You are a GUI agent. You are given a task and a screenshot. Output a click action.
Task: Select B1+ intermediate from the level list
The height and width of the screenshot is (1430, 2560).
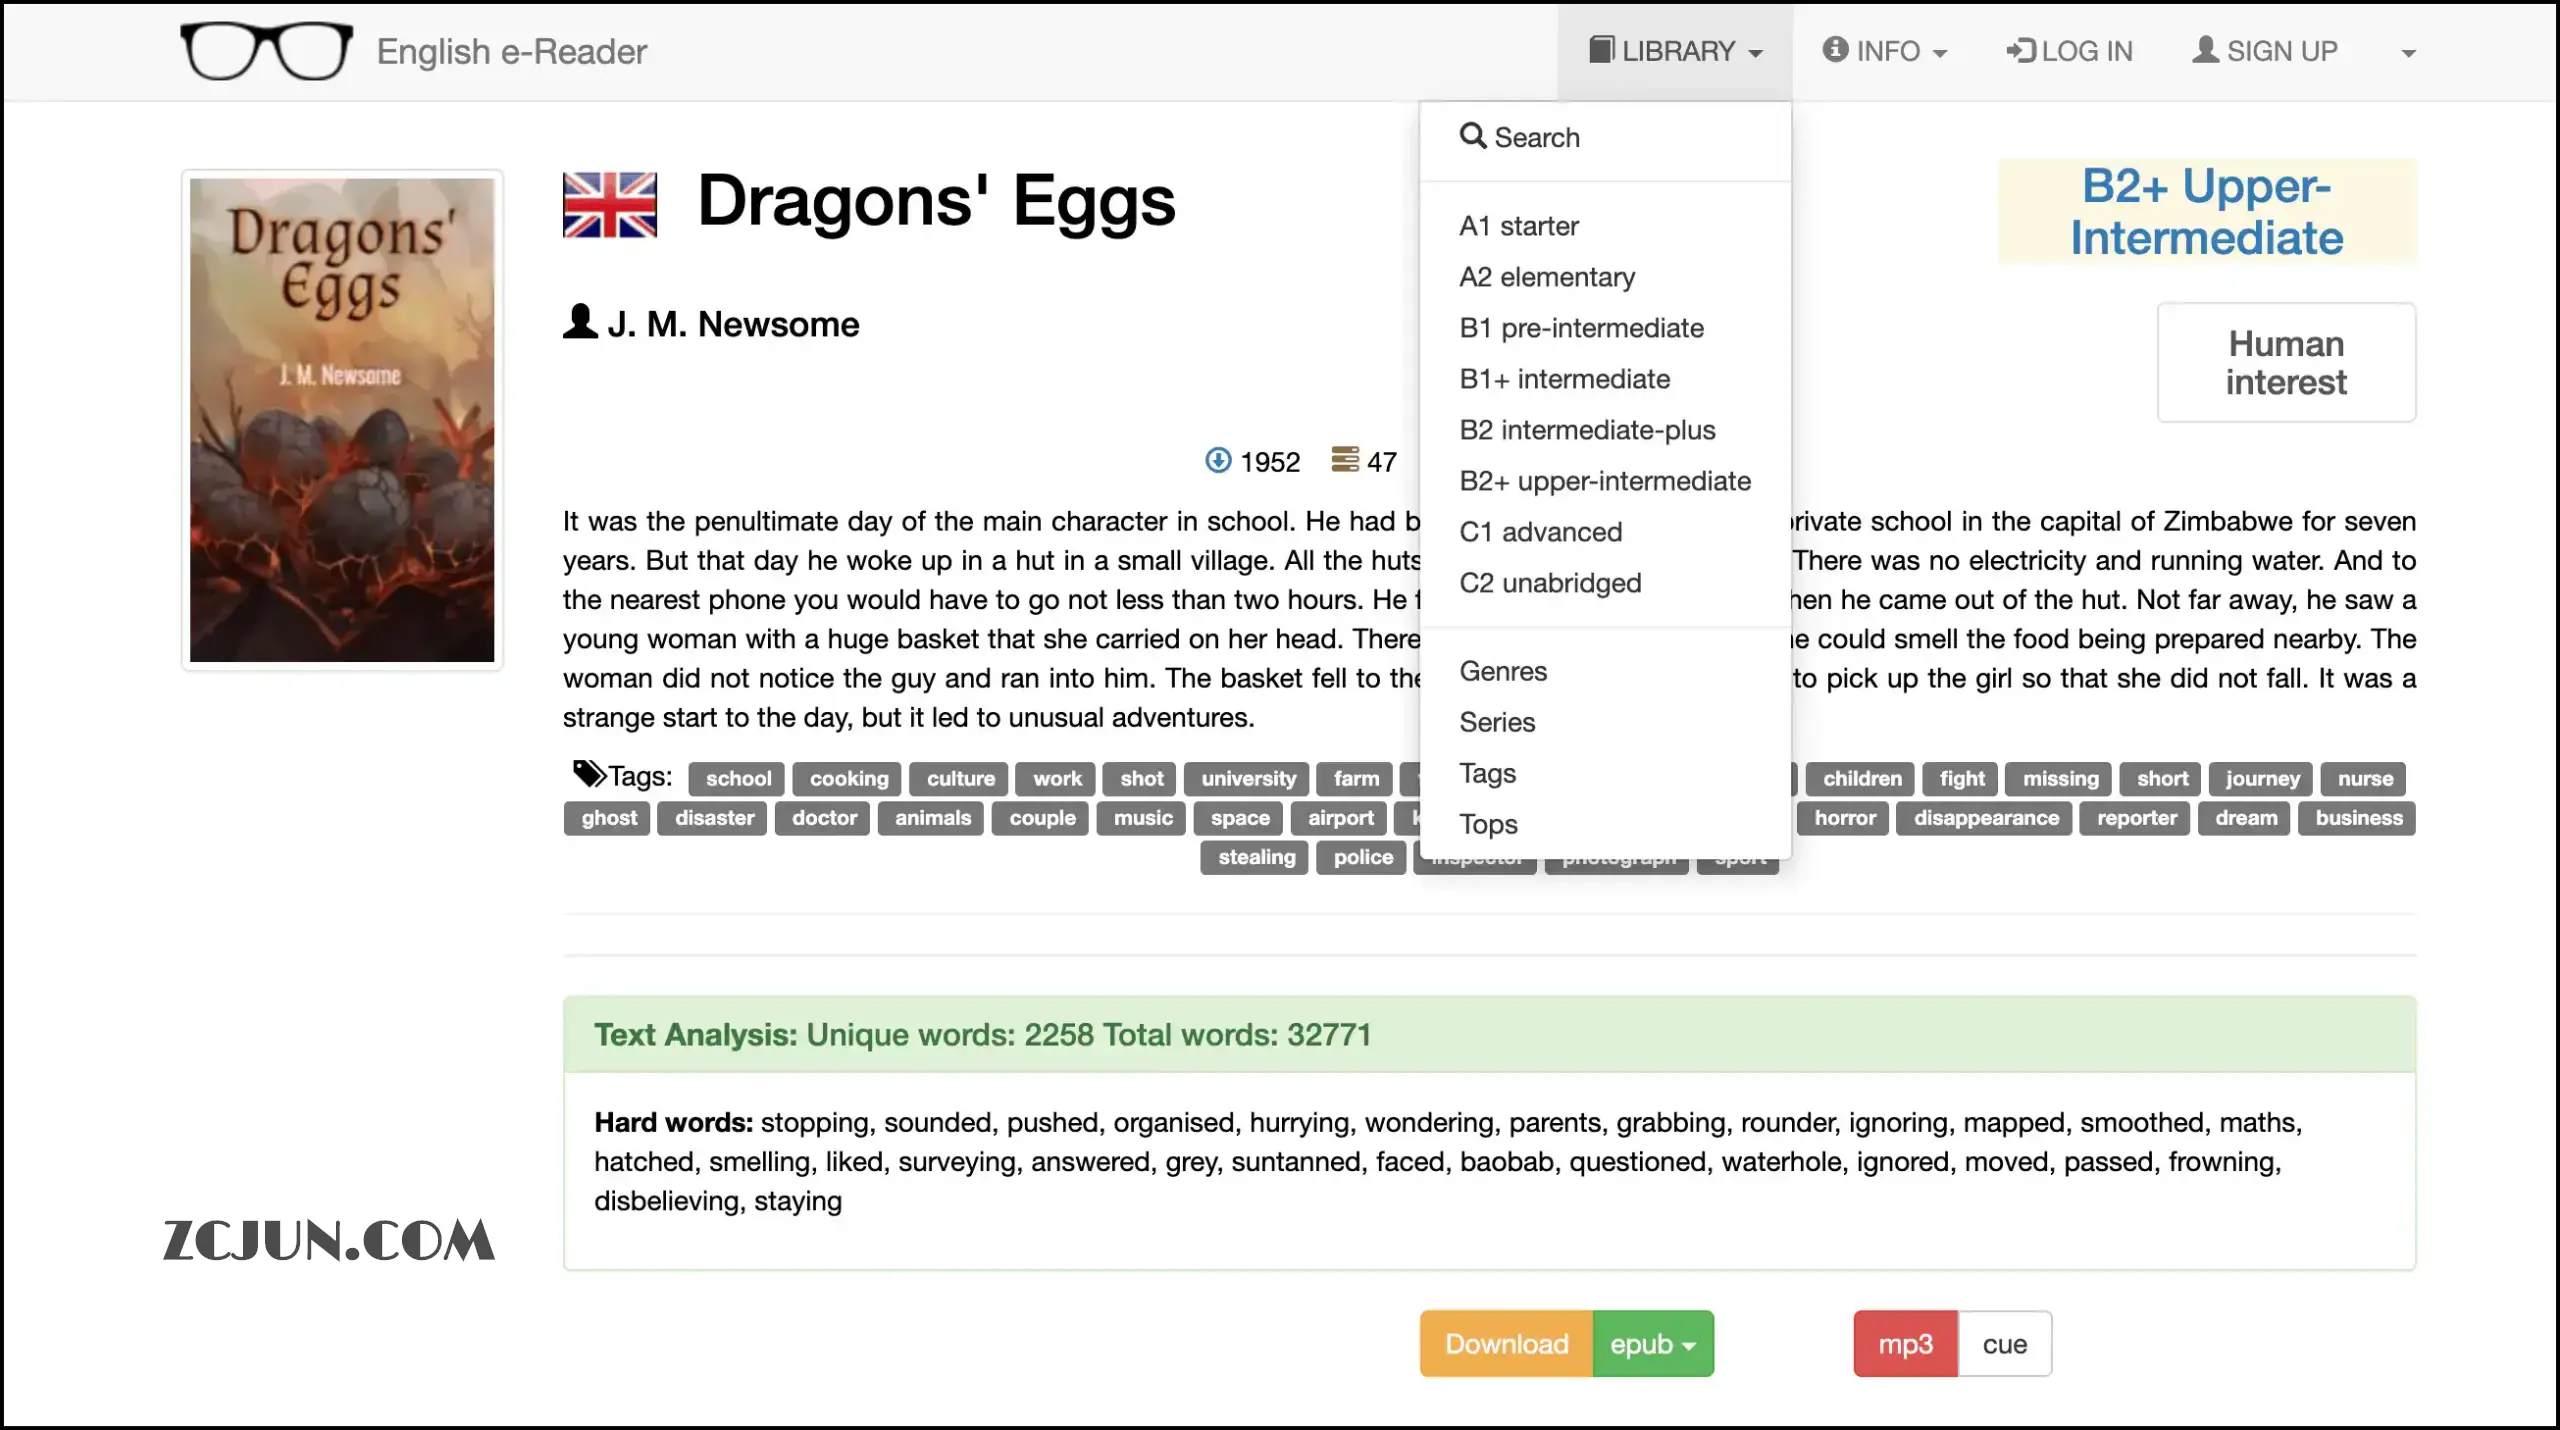coord(1565,379)
